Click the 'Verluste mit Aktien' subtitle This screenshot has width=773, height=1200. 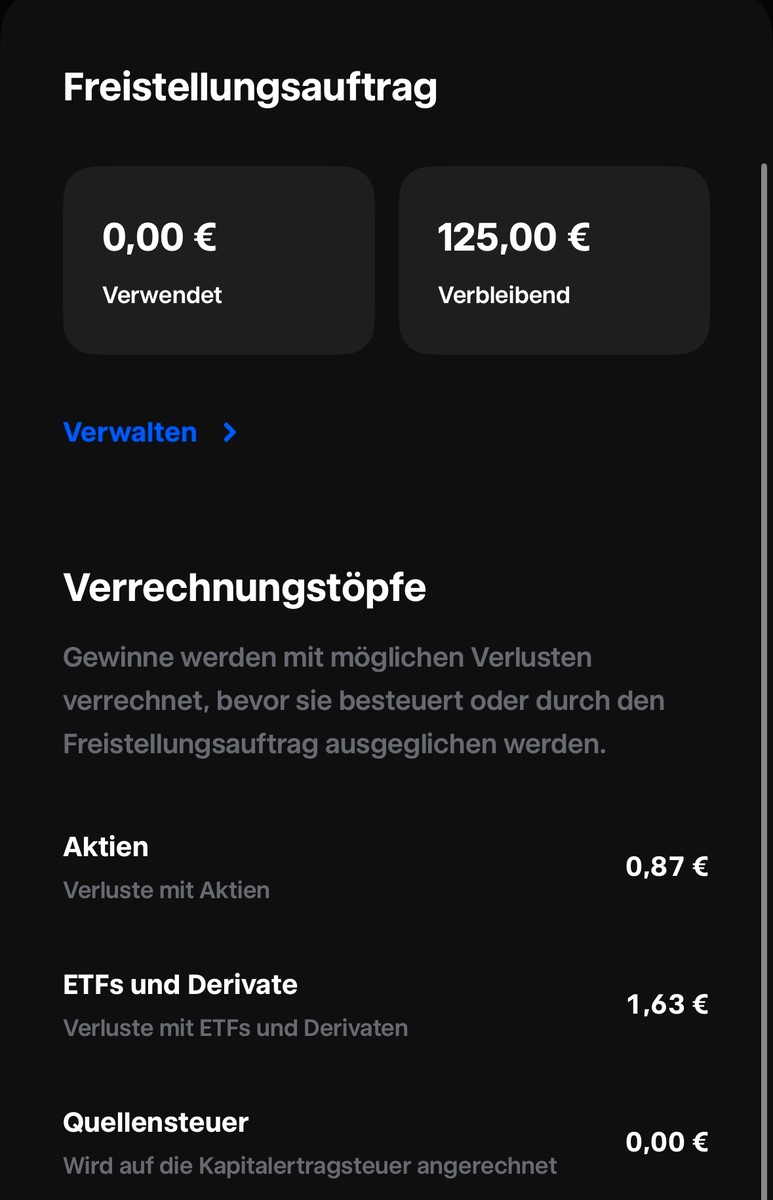[166, 890]
